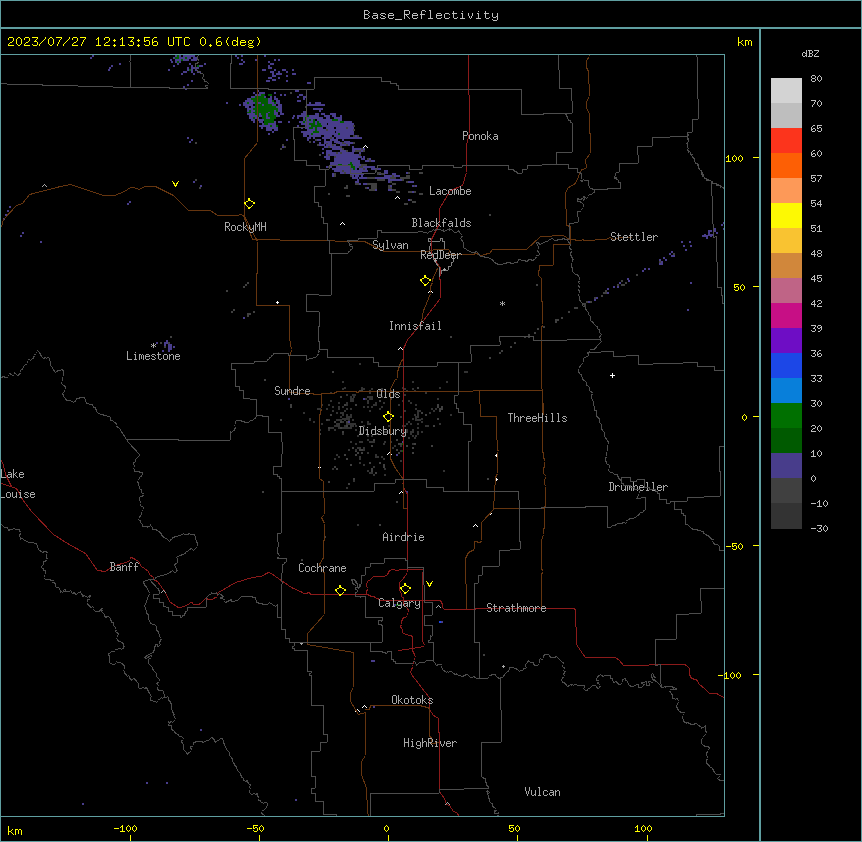Click the Banff label

124,567
